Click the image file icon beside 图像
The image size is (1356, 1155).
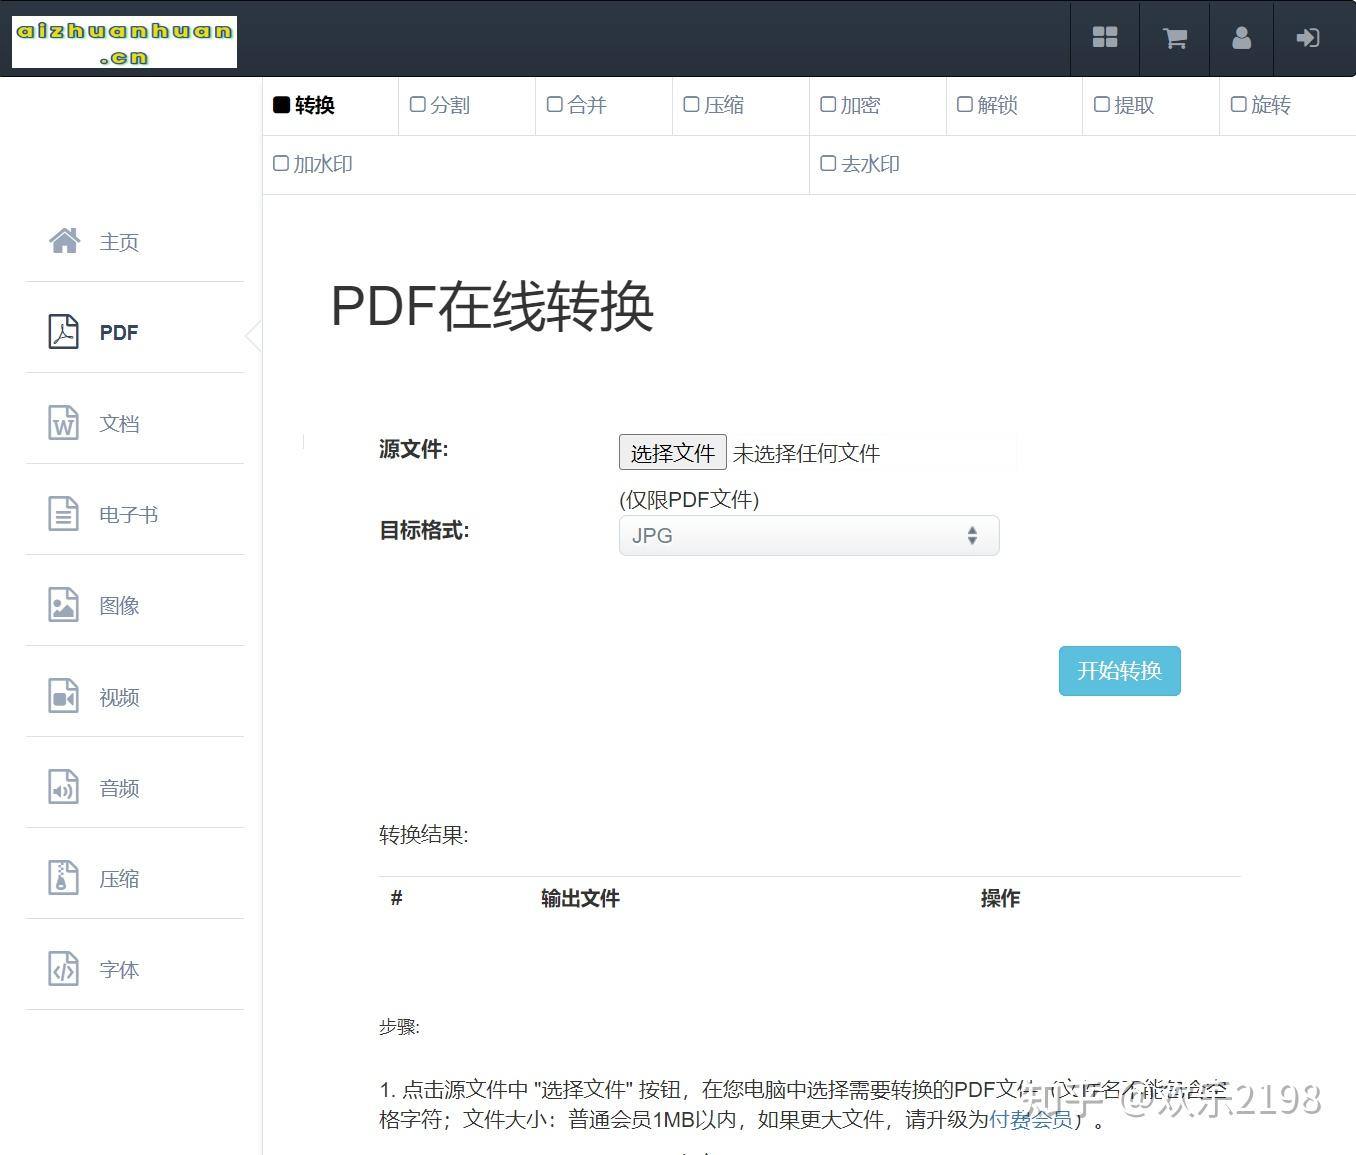click(x=64, y=605)
